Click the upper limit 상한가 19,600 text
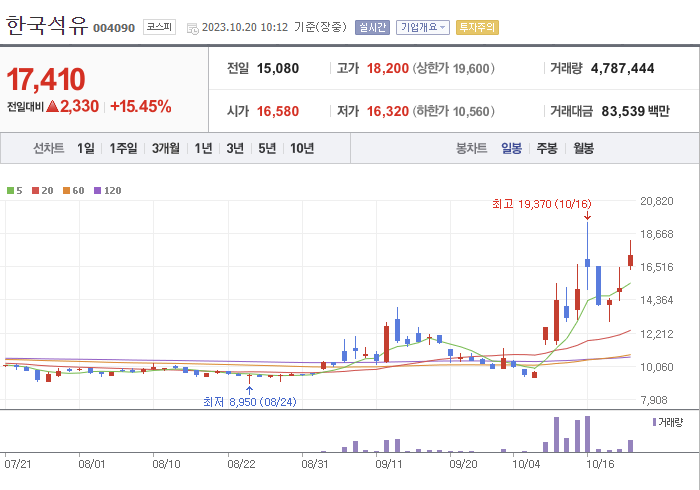The height and width of the screenshot is (490, 700). point(453,68)
